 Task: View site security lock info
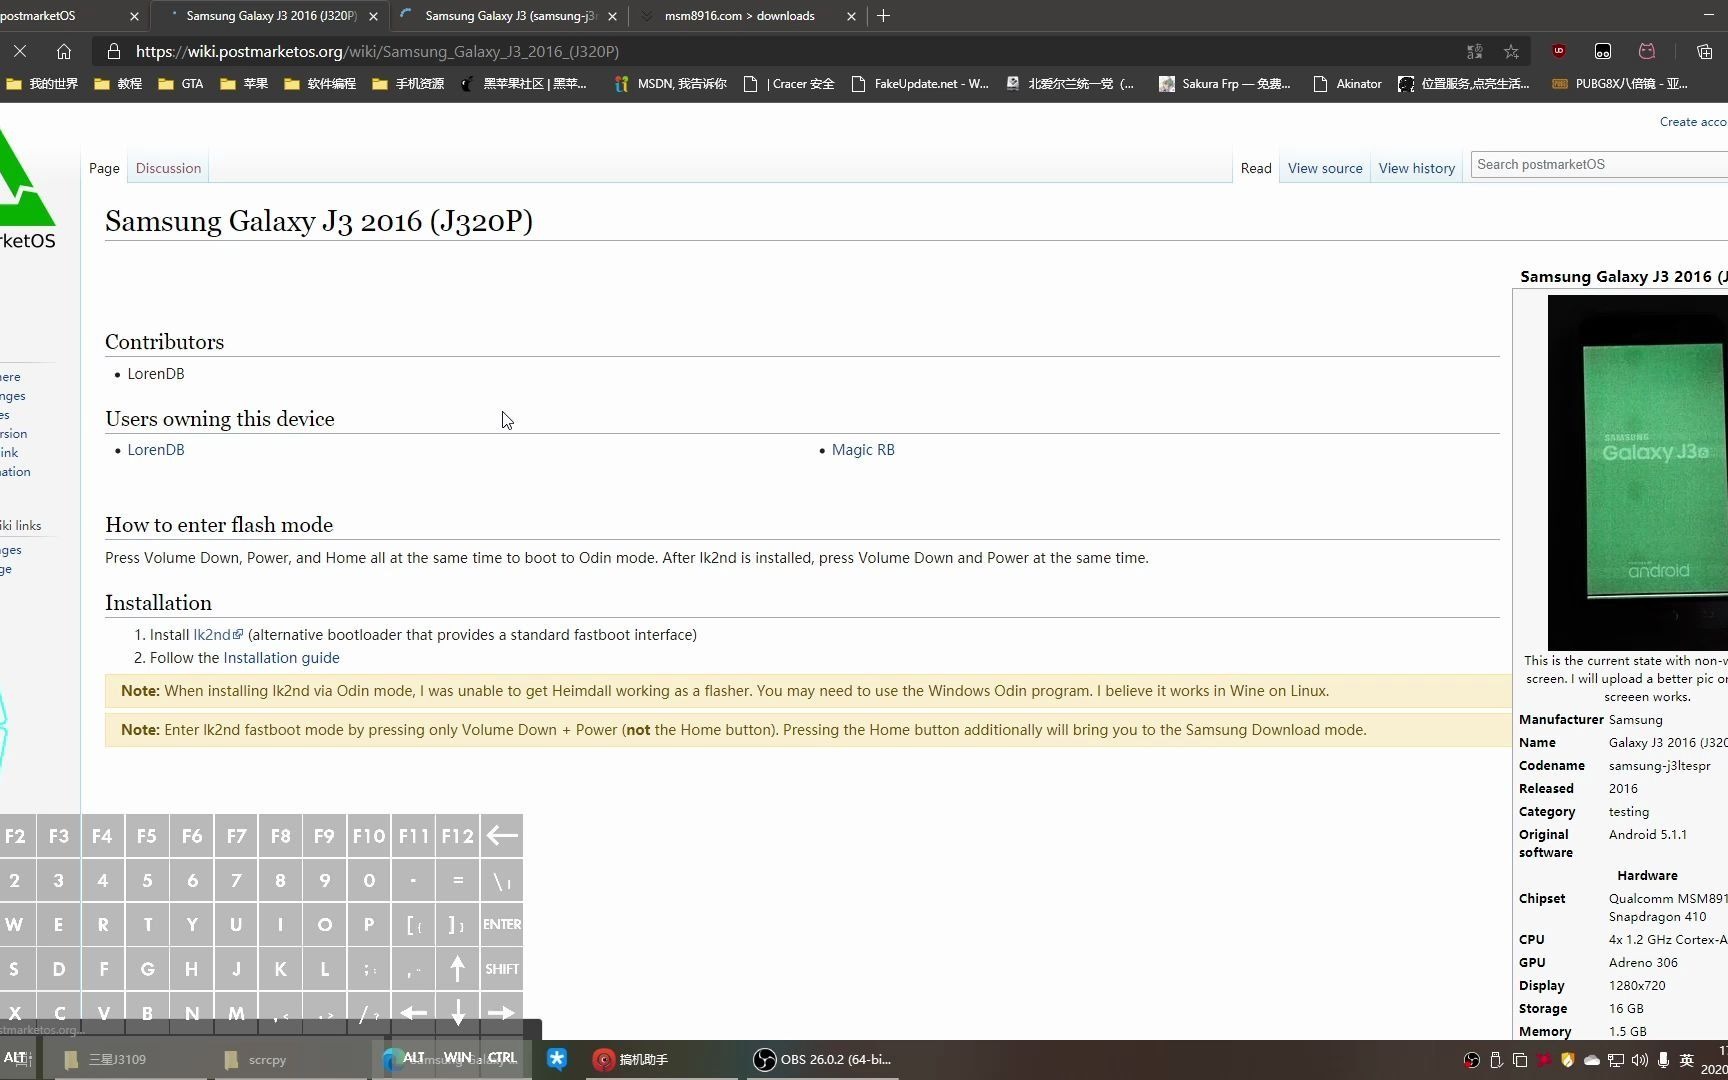(114, 51)
